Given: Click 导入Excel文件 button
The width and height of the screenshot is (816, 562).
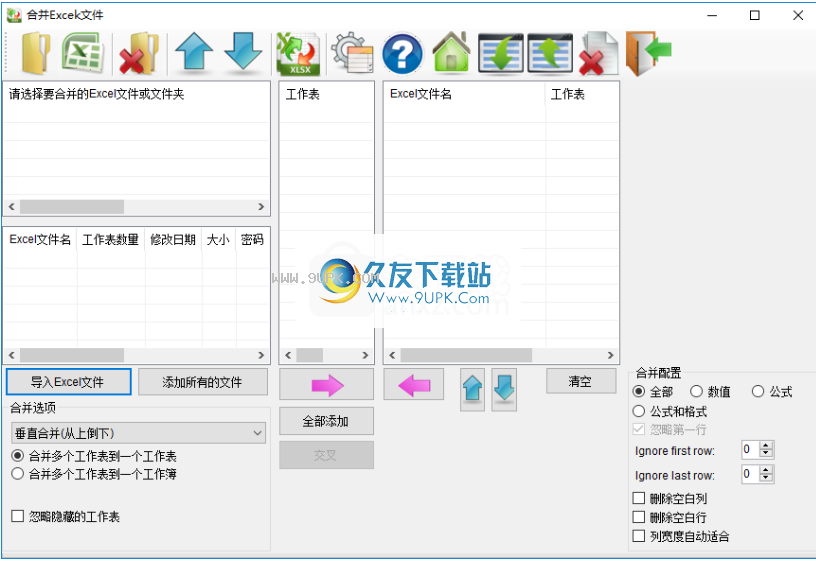Looking at the screenshot, I should [68, 382].
